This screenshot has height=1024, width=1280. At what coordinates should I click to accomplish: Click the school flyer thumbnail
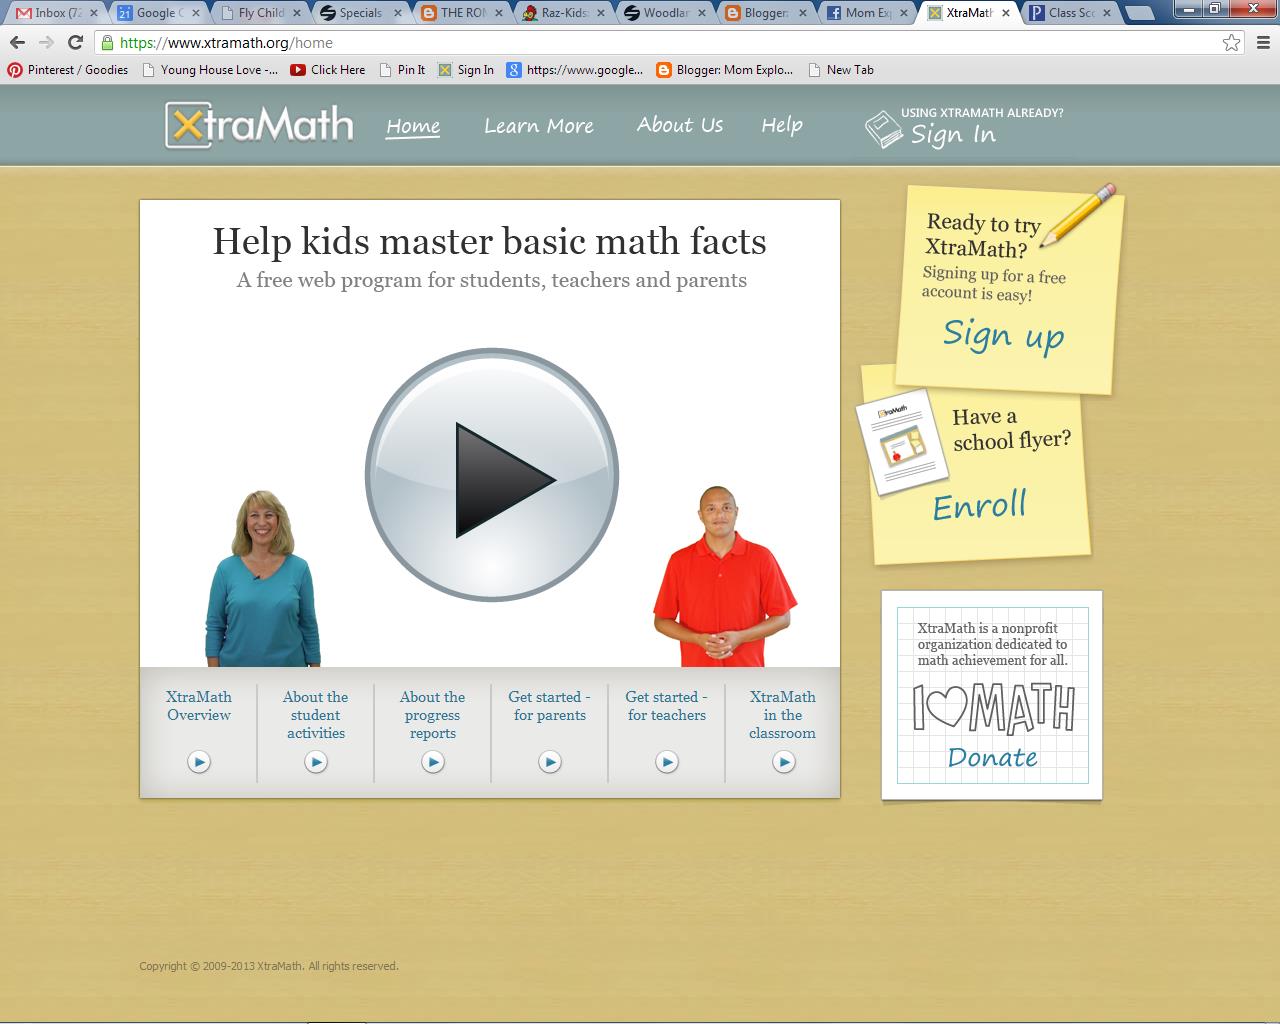(903, 443)
